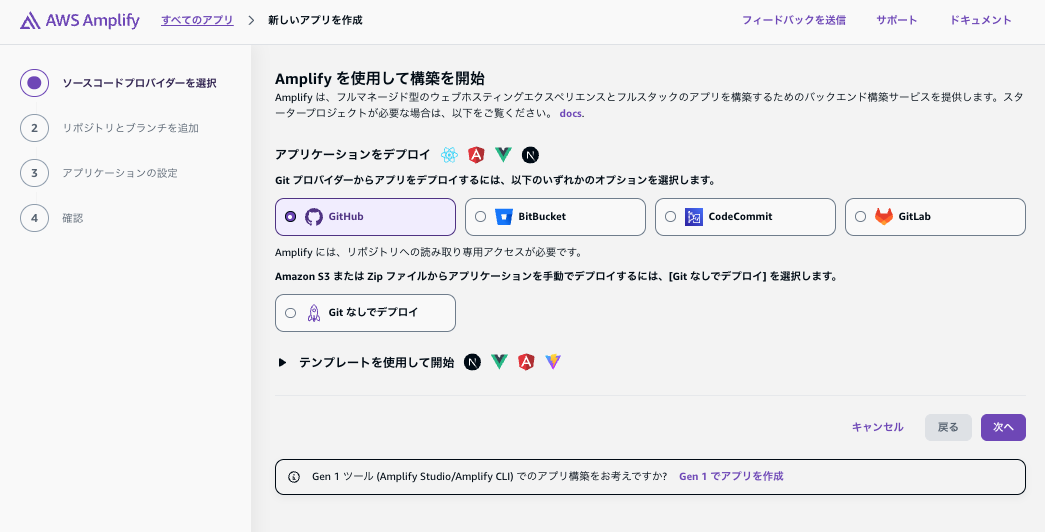This screenshot has width=1045, height=532.
Task: Open the サポート link in header
Action: click(x=896, y=20)
